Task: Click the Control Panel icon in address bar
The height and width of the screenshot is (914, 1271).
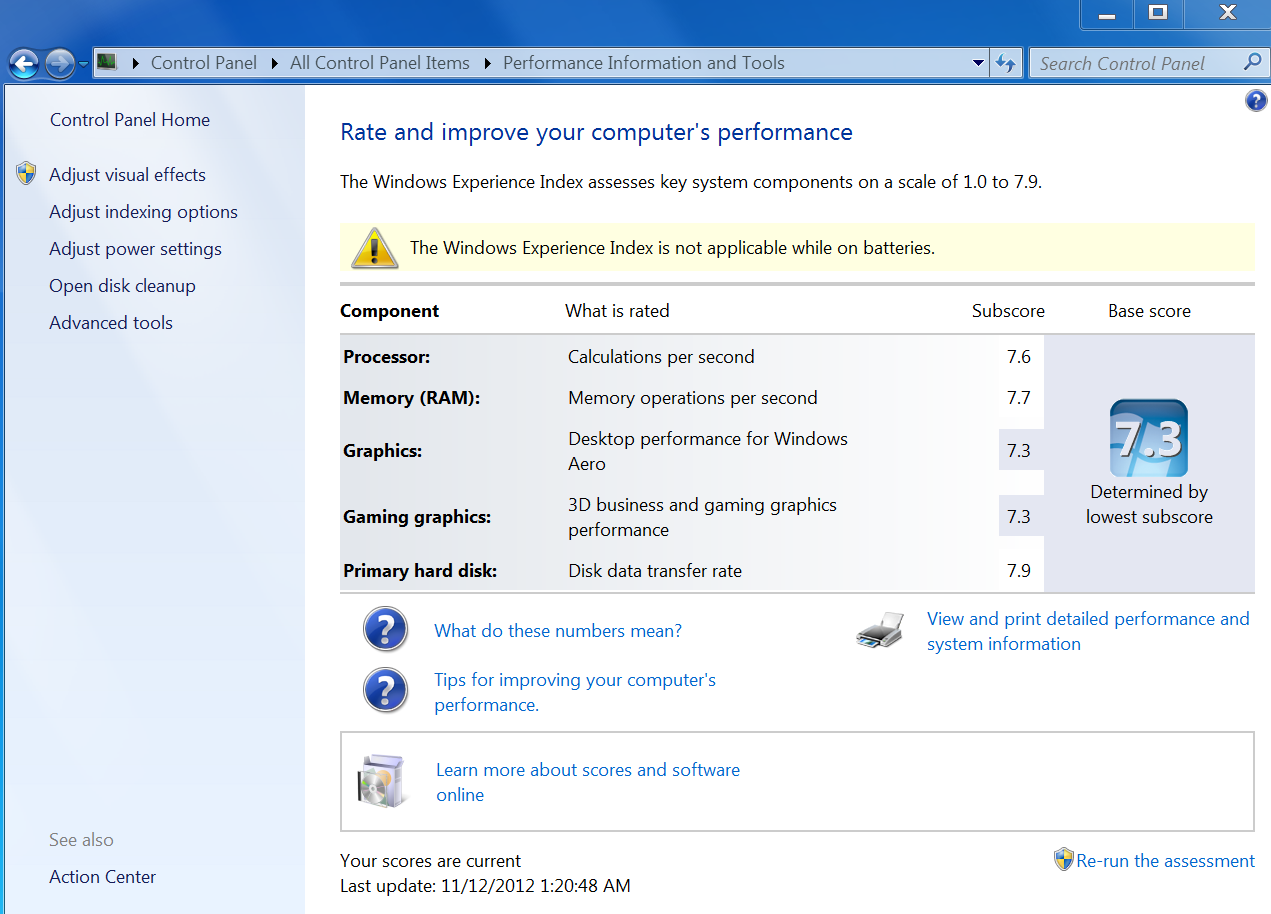Action: [107, 63]
